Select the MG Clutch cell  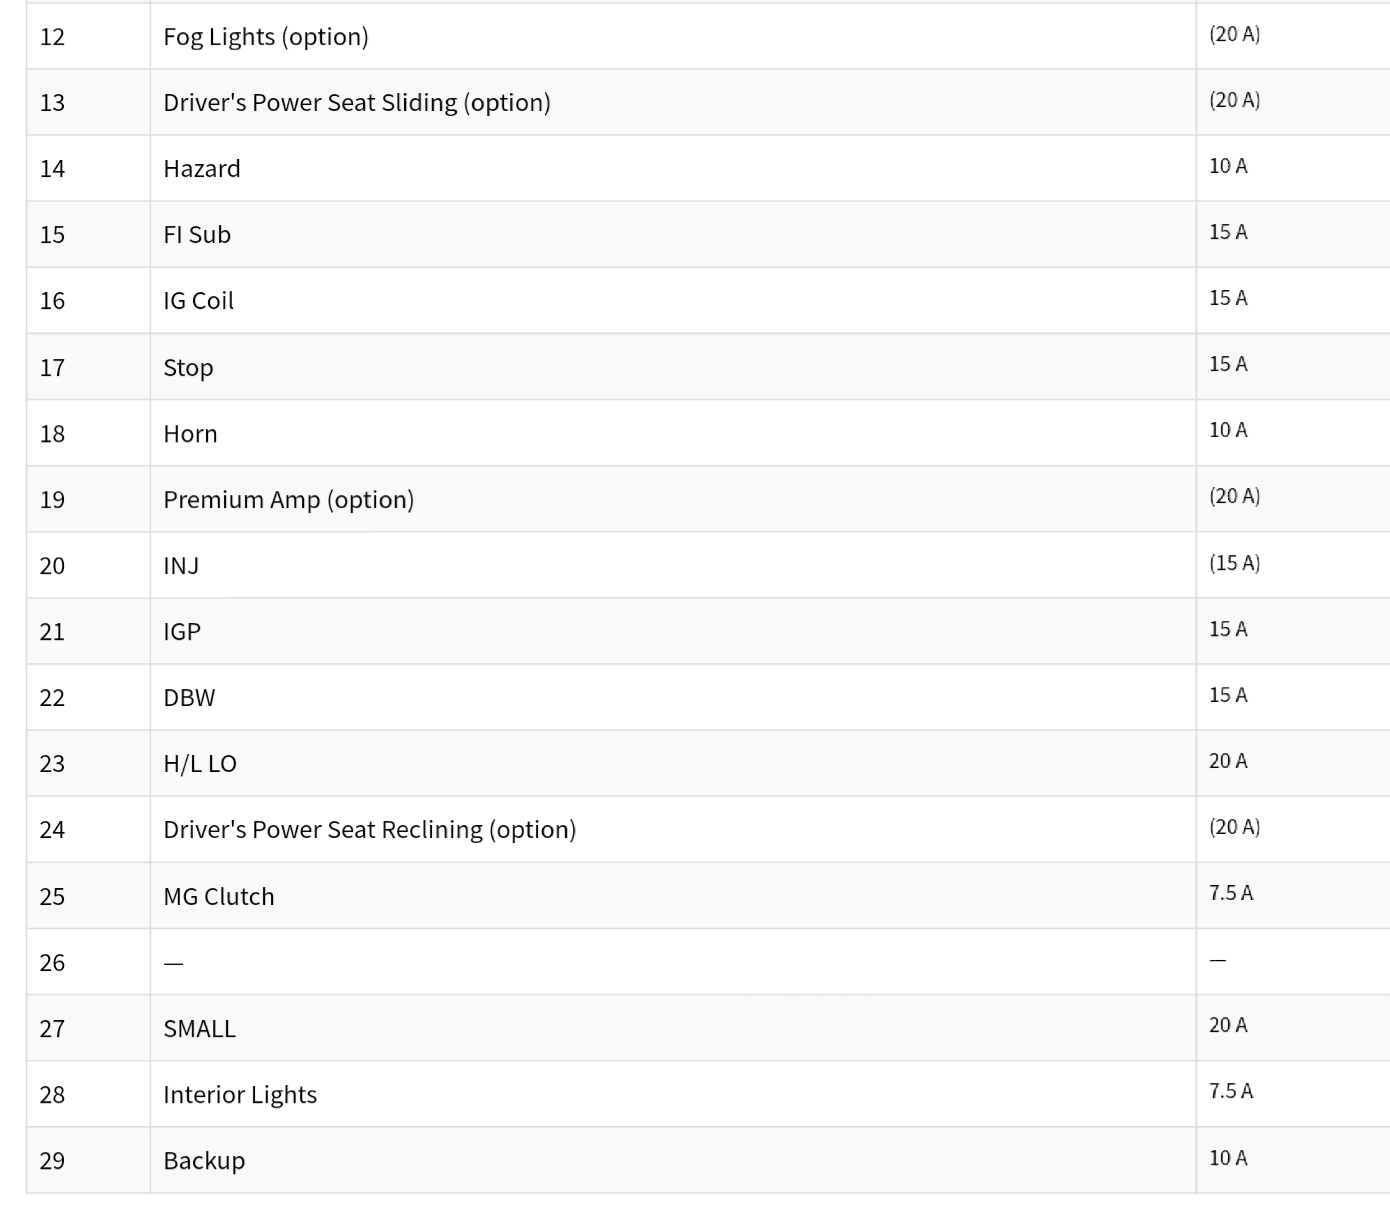(x=219, y=897)
